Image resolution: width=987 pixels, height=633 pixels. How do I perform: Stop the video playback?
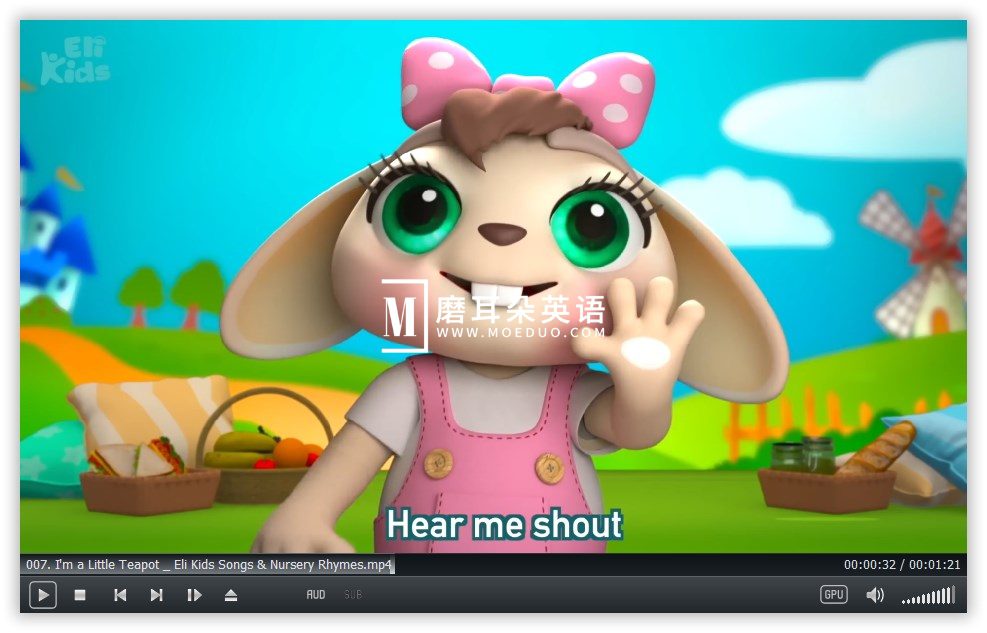click(x=80, y=595)
